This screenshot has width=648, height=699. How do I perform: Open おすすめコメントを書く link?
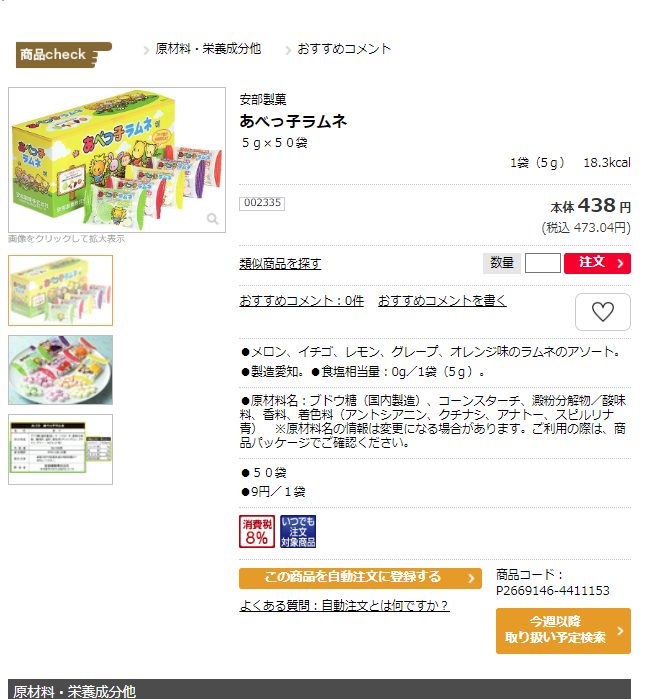442,301
